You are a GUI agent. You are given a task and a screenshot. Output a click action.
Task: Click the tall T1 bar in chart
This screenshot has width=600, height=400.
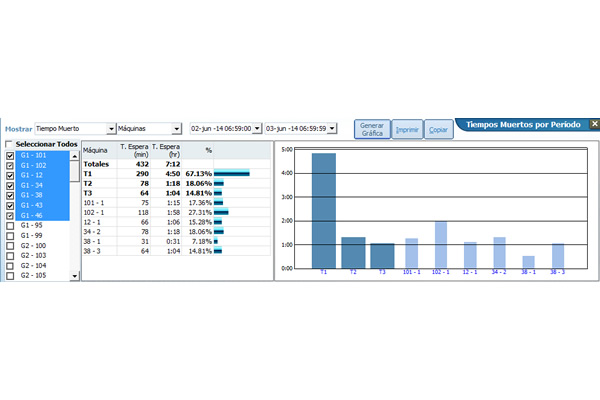[x=323, y=210]
